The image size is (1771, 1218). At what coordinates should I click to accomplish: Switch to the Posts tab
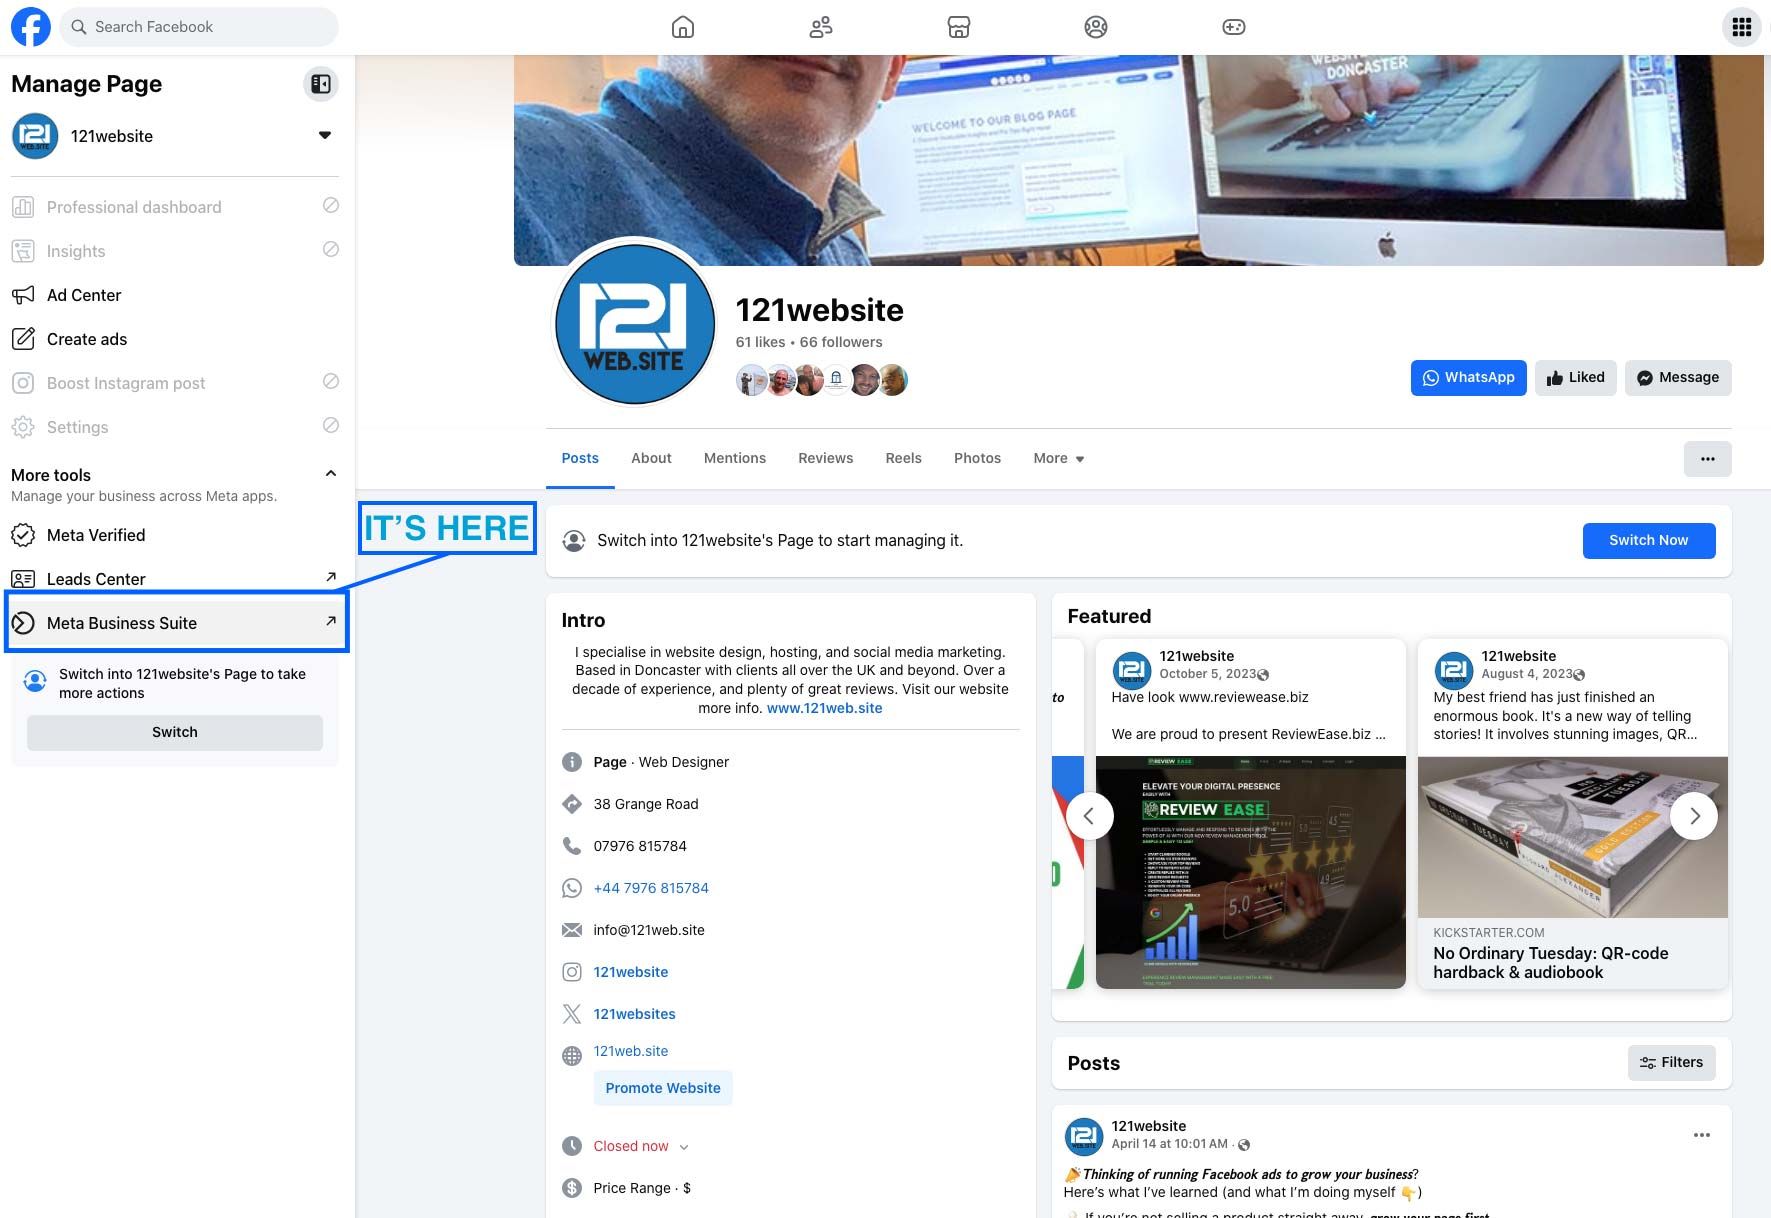(580, 458)
